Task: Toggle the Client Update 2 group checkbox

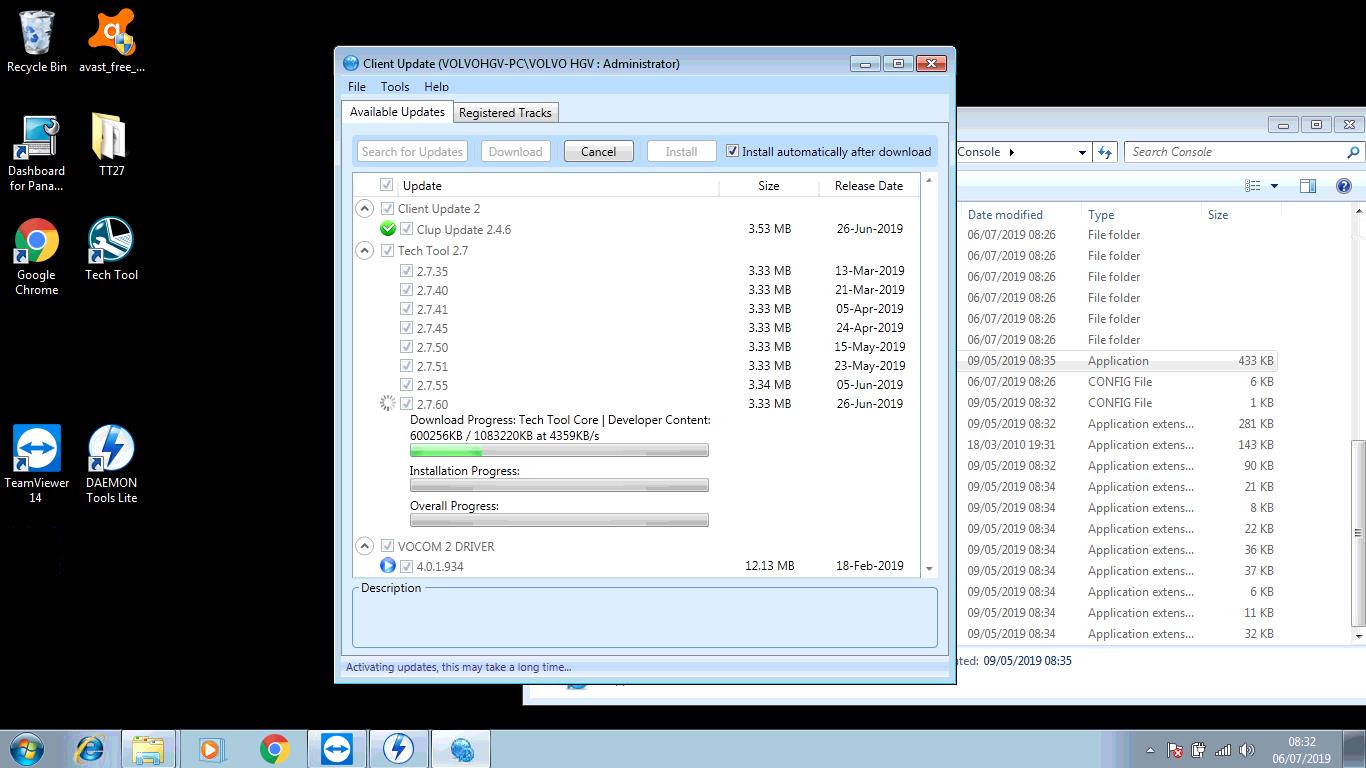Action: point(387,208)
